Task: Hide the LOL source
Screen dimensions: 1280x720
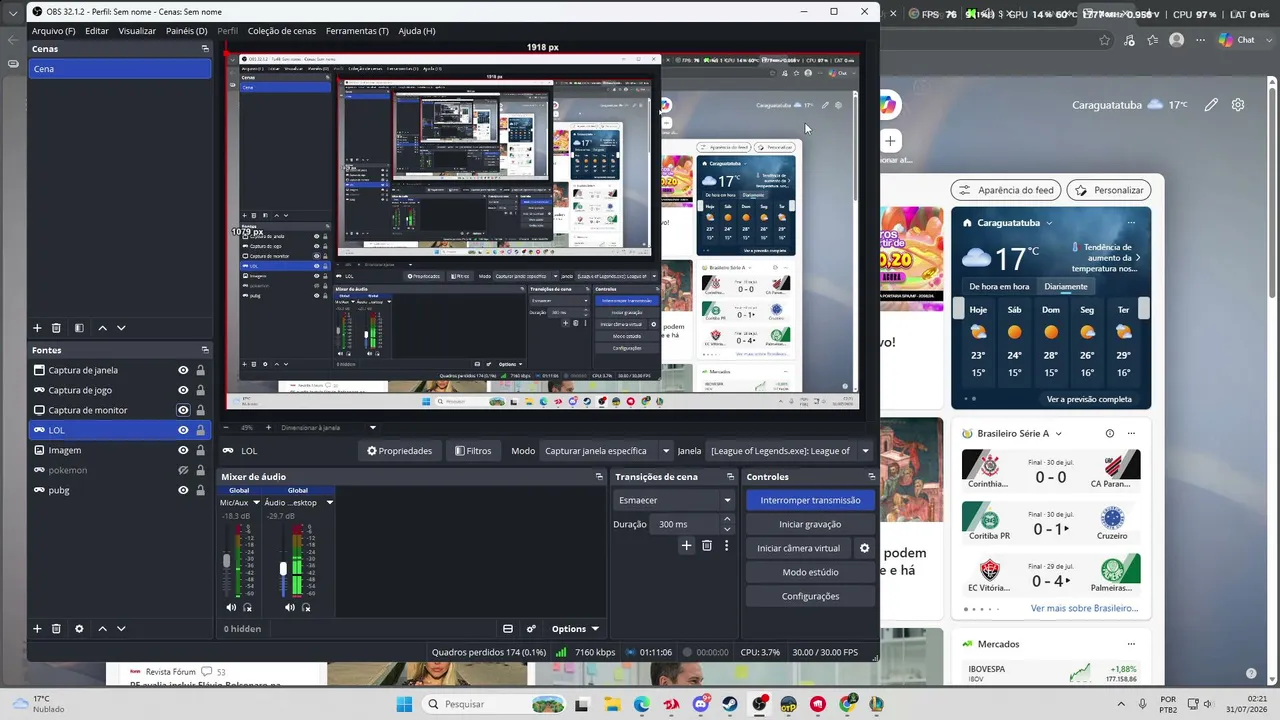Action: click(183, 430)
